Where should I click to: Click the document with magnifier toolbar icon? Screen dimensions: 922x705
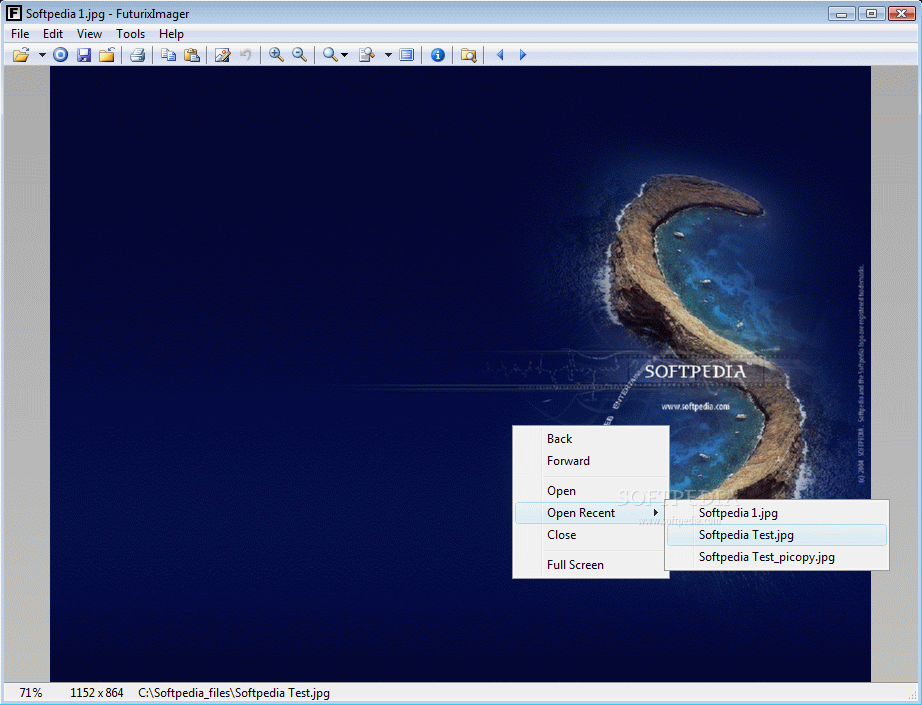click(x=367, y=55)
